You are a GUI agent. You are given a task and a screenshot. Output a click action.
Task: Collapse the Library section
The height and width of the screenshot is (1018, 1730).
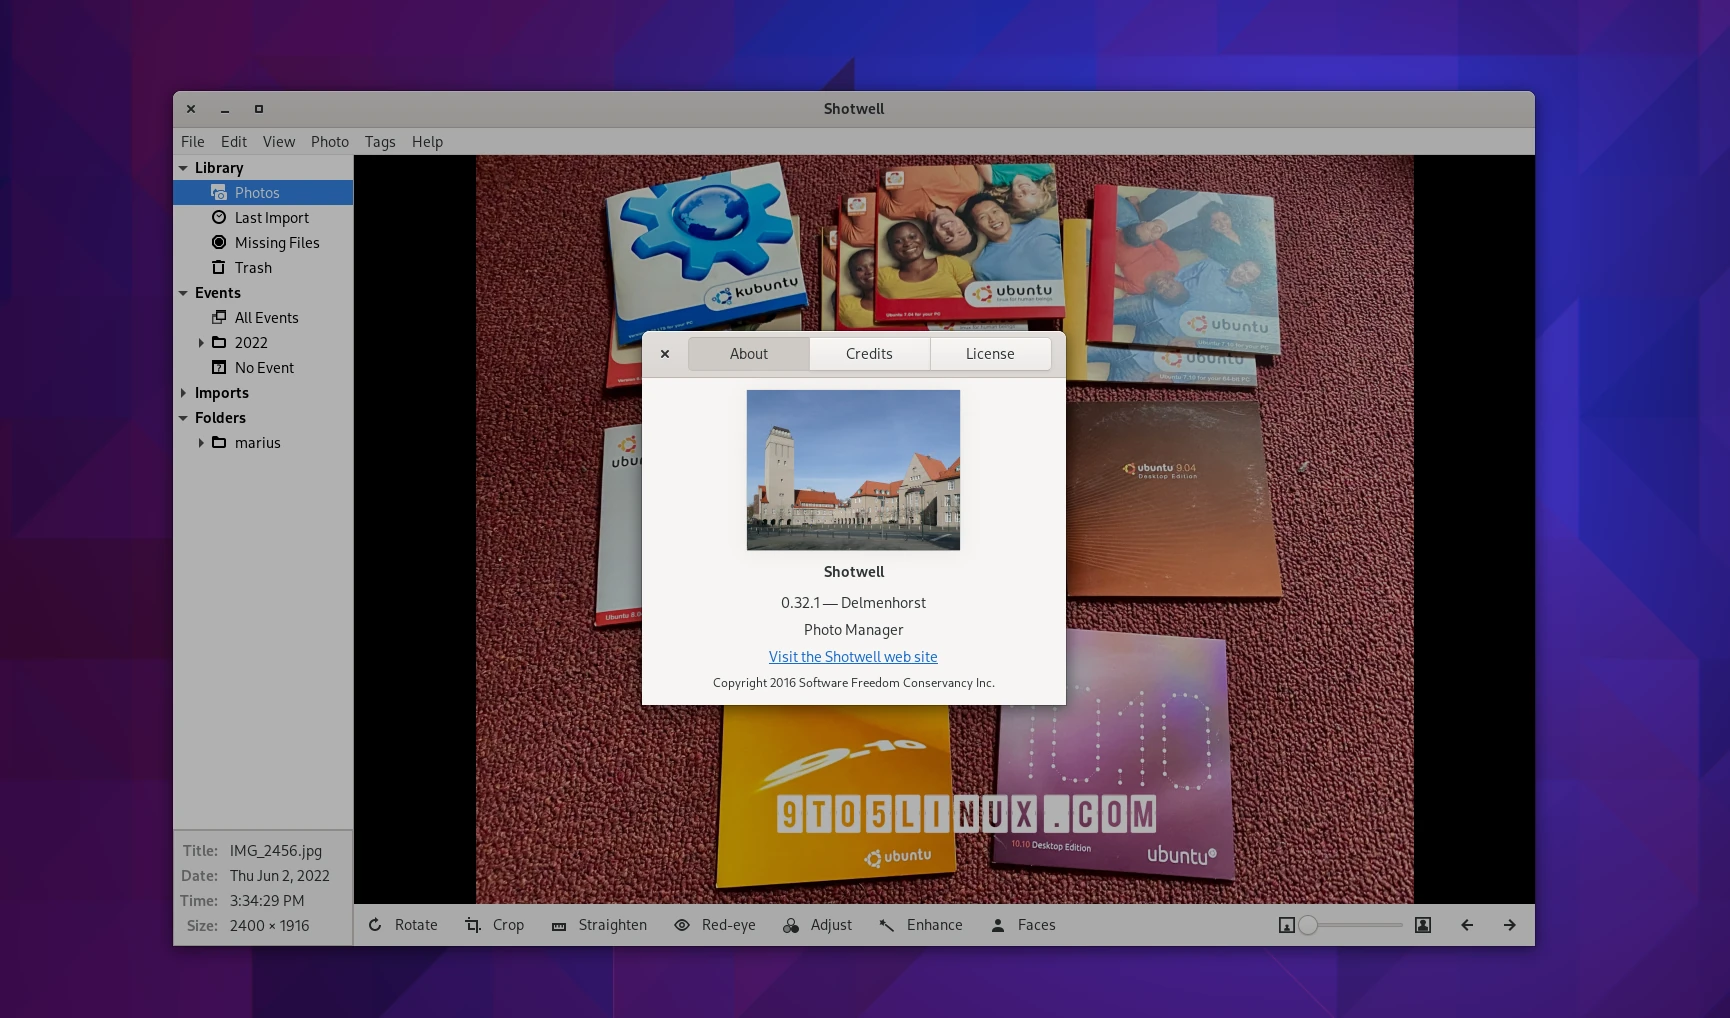click(x=183, y=168)
